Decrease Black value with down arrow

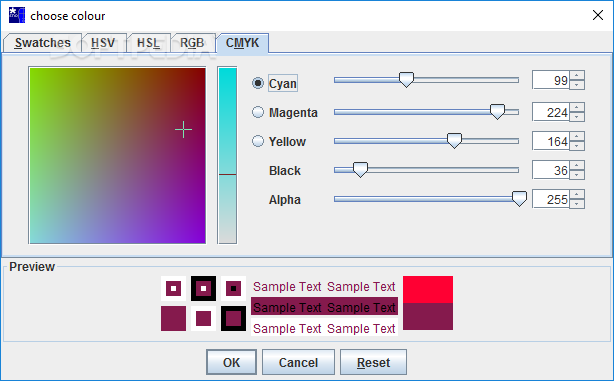point(577,175)
